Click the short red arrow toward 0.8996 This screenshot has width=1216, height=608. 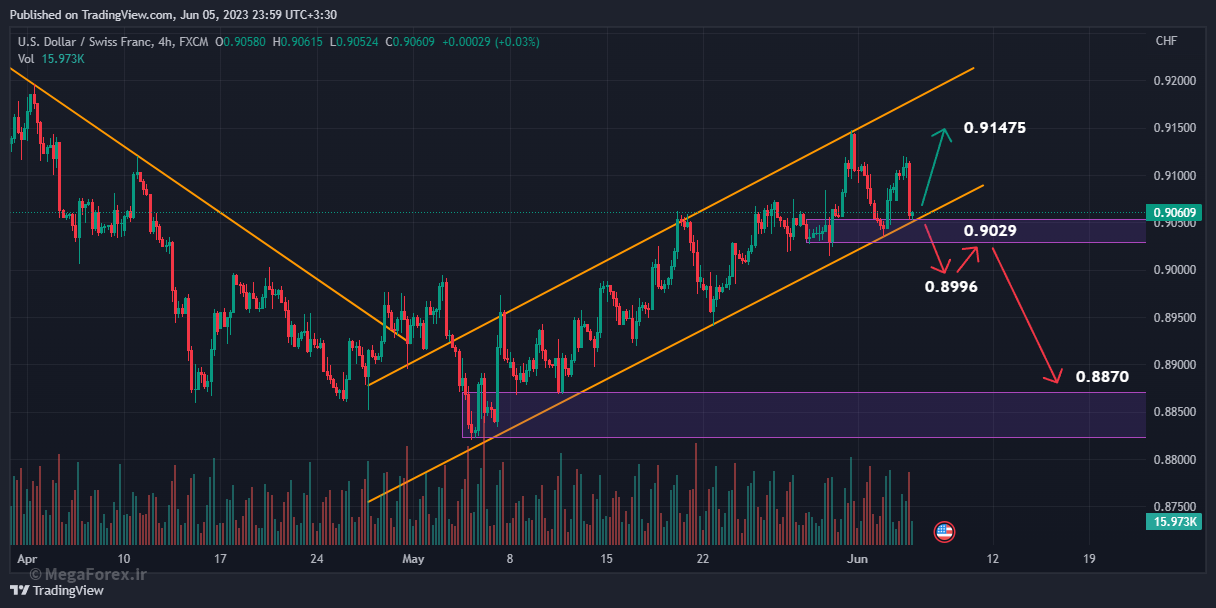tap(936, 250)
